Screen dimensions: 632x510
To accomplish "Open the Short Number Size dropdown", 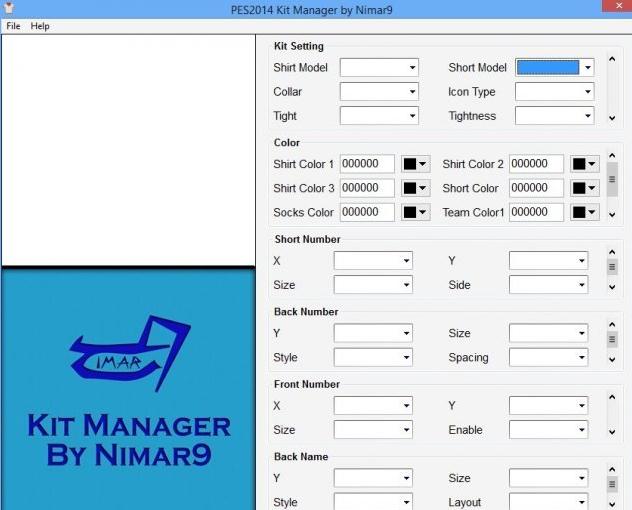I will [373, 285].
